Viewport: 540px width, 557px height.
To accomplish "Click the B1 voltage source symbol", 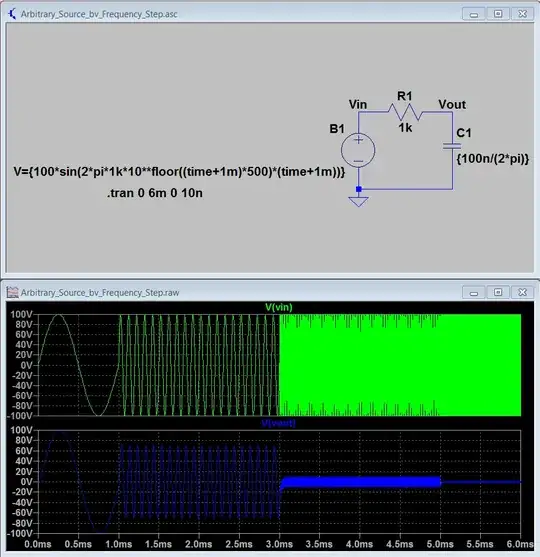I will pyautogui.click(x=358, y=150).
